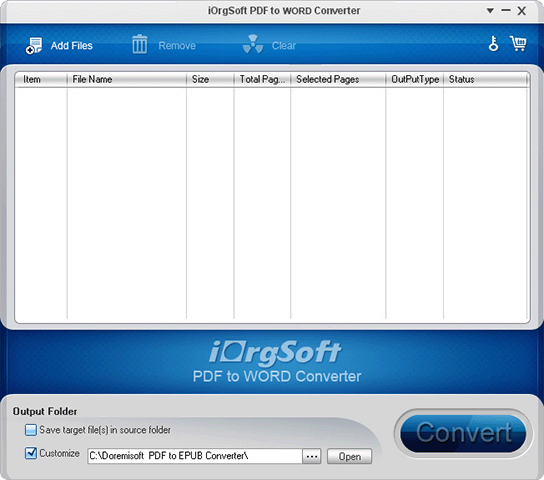Open the shopping cart purchase icon
Viewport: 544px width, 480px height.
(x=518, y=44)
